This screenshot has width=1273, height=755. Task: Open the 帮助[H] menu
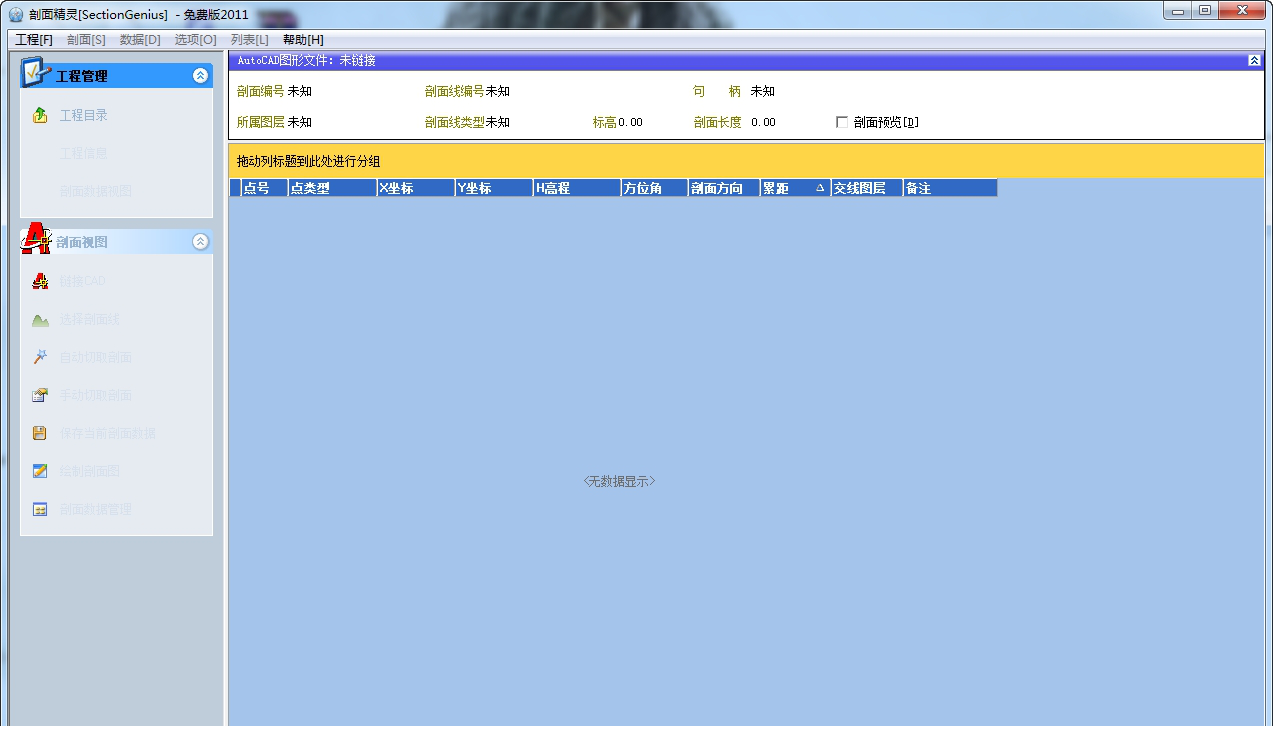click(x=303, y=39)
